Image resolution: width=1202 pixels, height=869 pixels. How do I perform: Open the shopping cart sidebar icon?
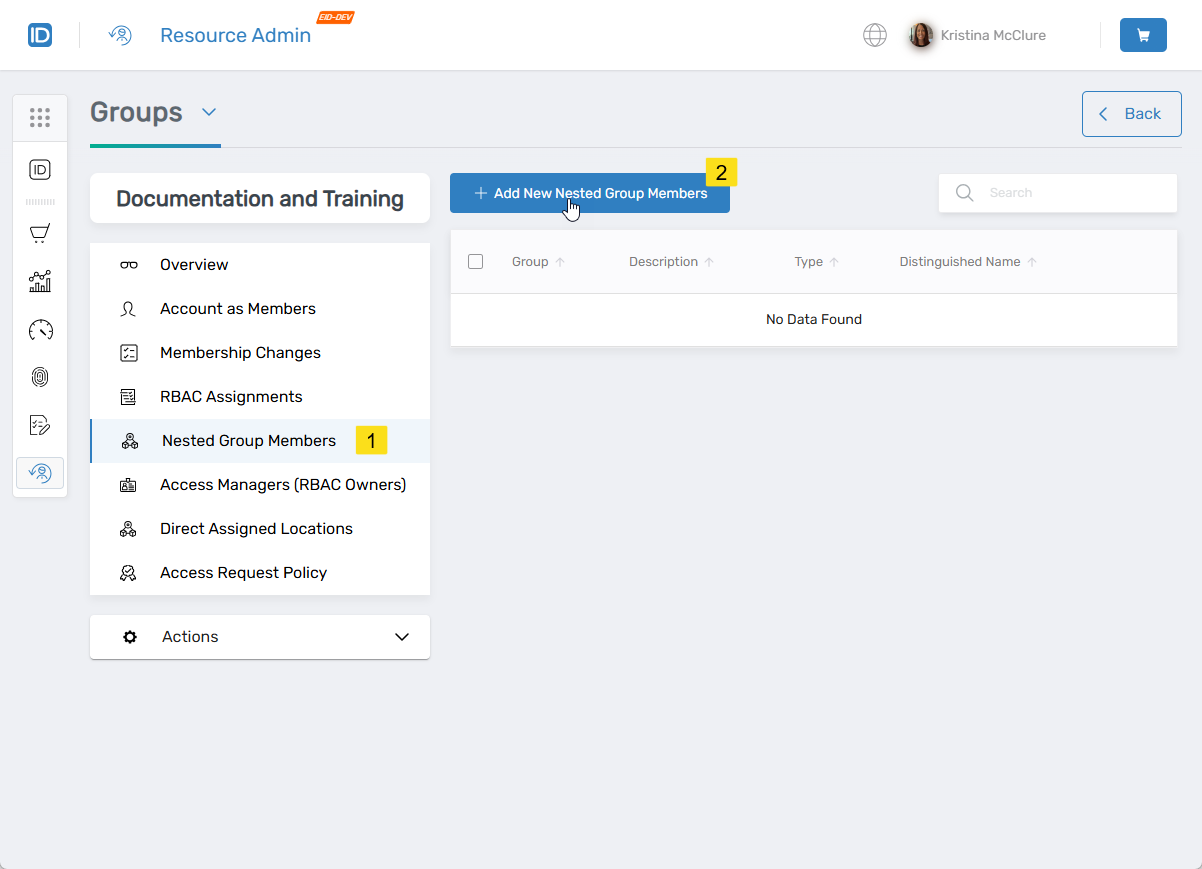[40, 233]
